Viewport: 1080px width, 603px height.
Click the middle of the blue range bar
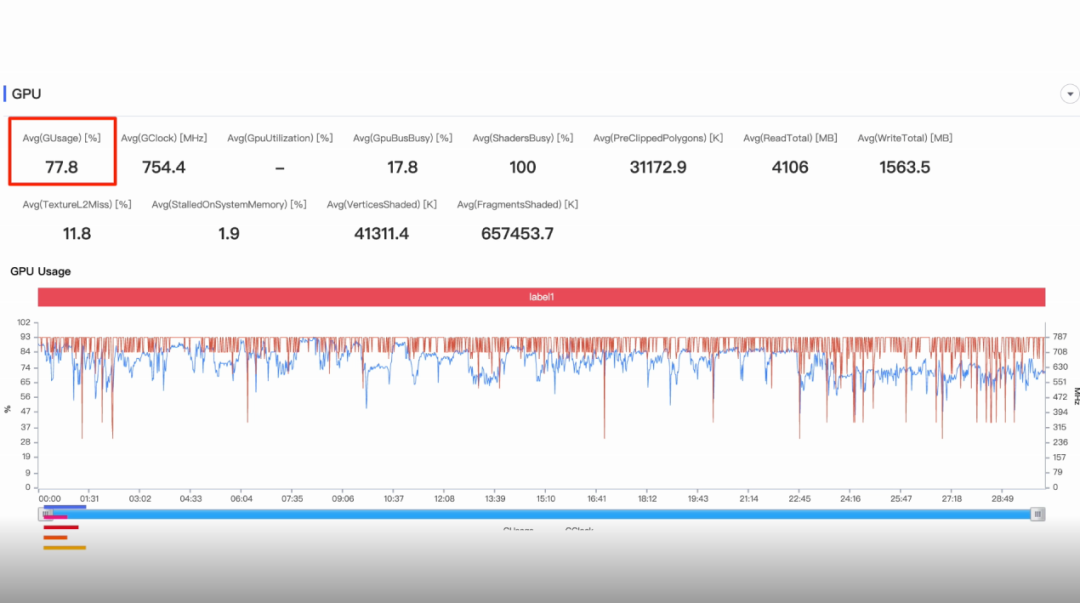tap(541, 514)
